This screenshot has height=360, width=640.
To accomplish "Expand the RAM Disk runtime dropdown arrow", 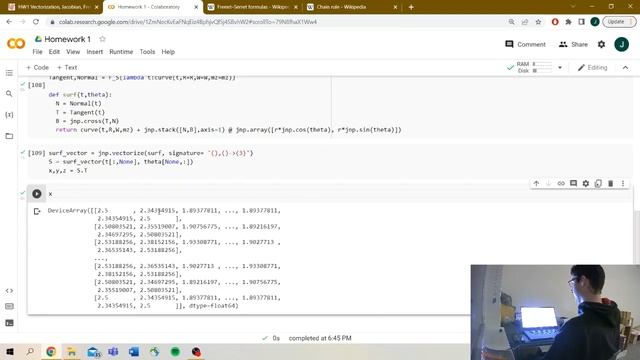I will point(560,67).
